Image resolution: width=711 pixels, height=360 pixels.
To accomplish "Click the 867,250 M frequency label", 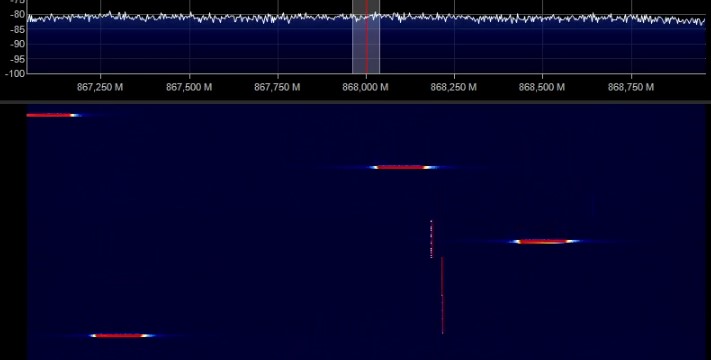I will click(100, 87).
